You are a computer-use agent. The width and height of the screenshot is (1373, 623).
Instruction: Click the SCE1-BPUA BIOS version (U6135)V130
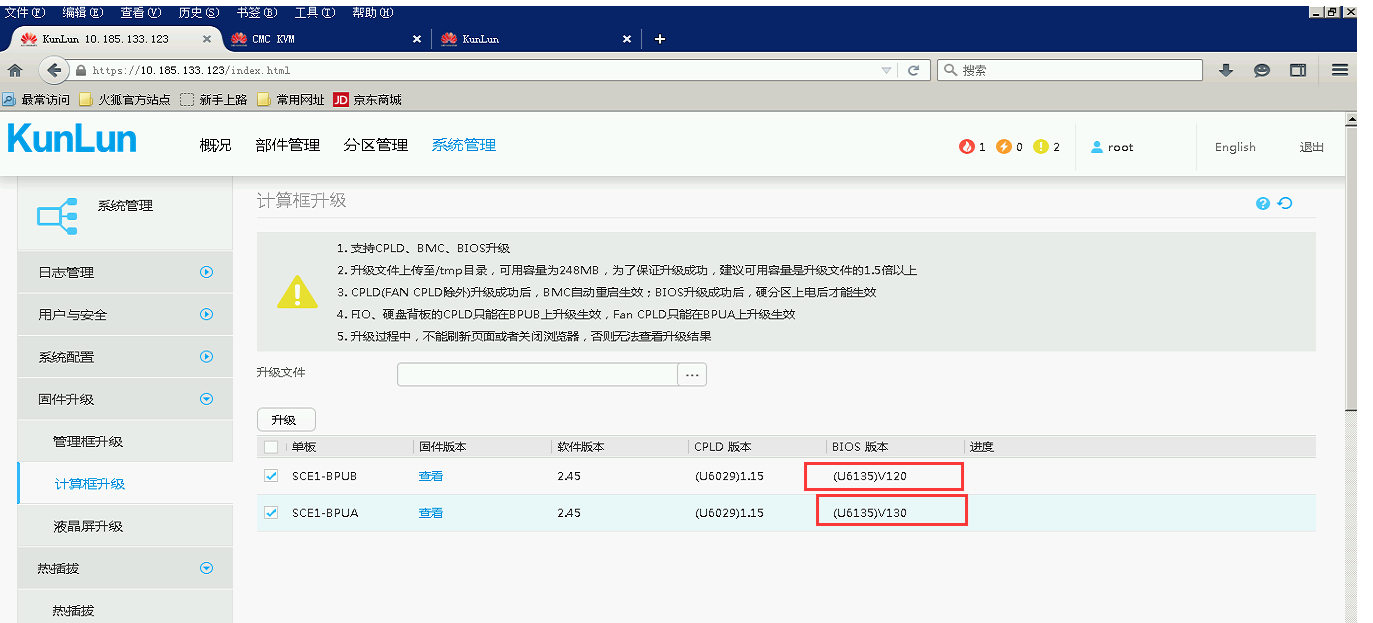click(x=869, y=513)
